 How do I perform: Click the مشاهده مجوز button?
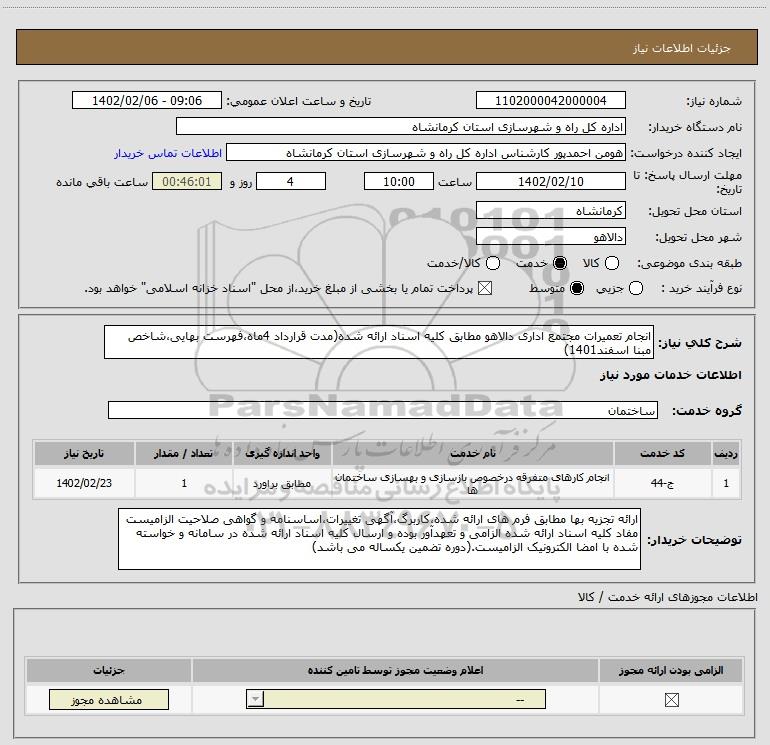[109, 700]
